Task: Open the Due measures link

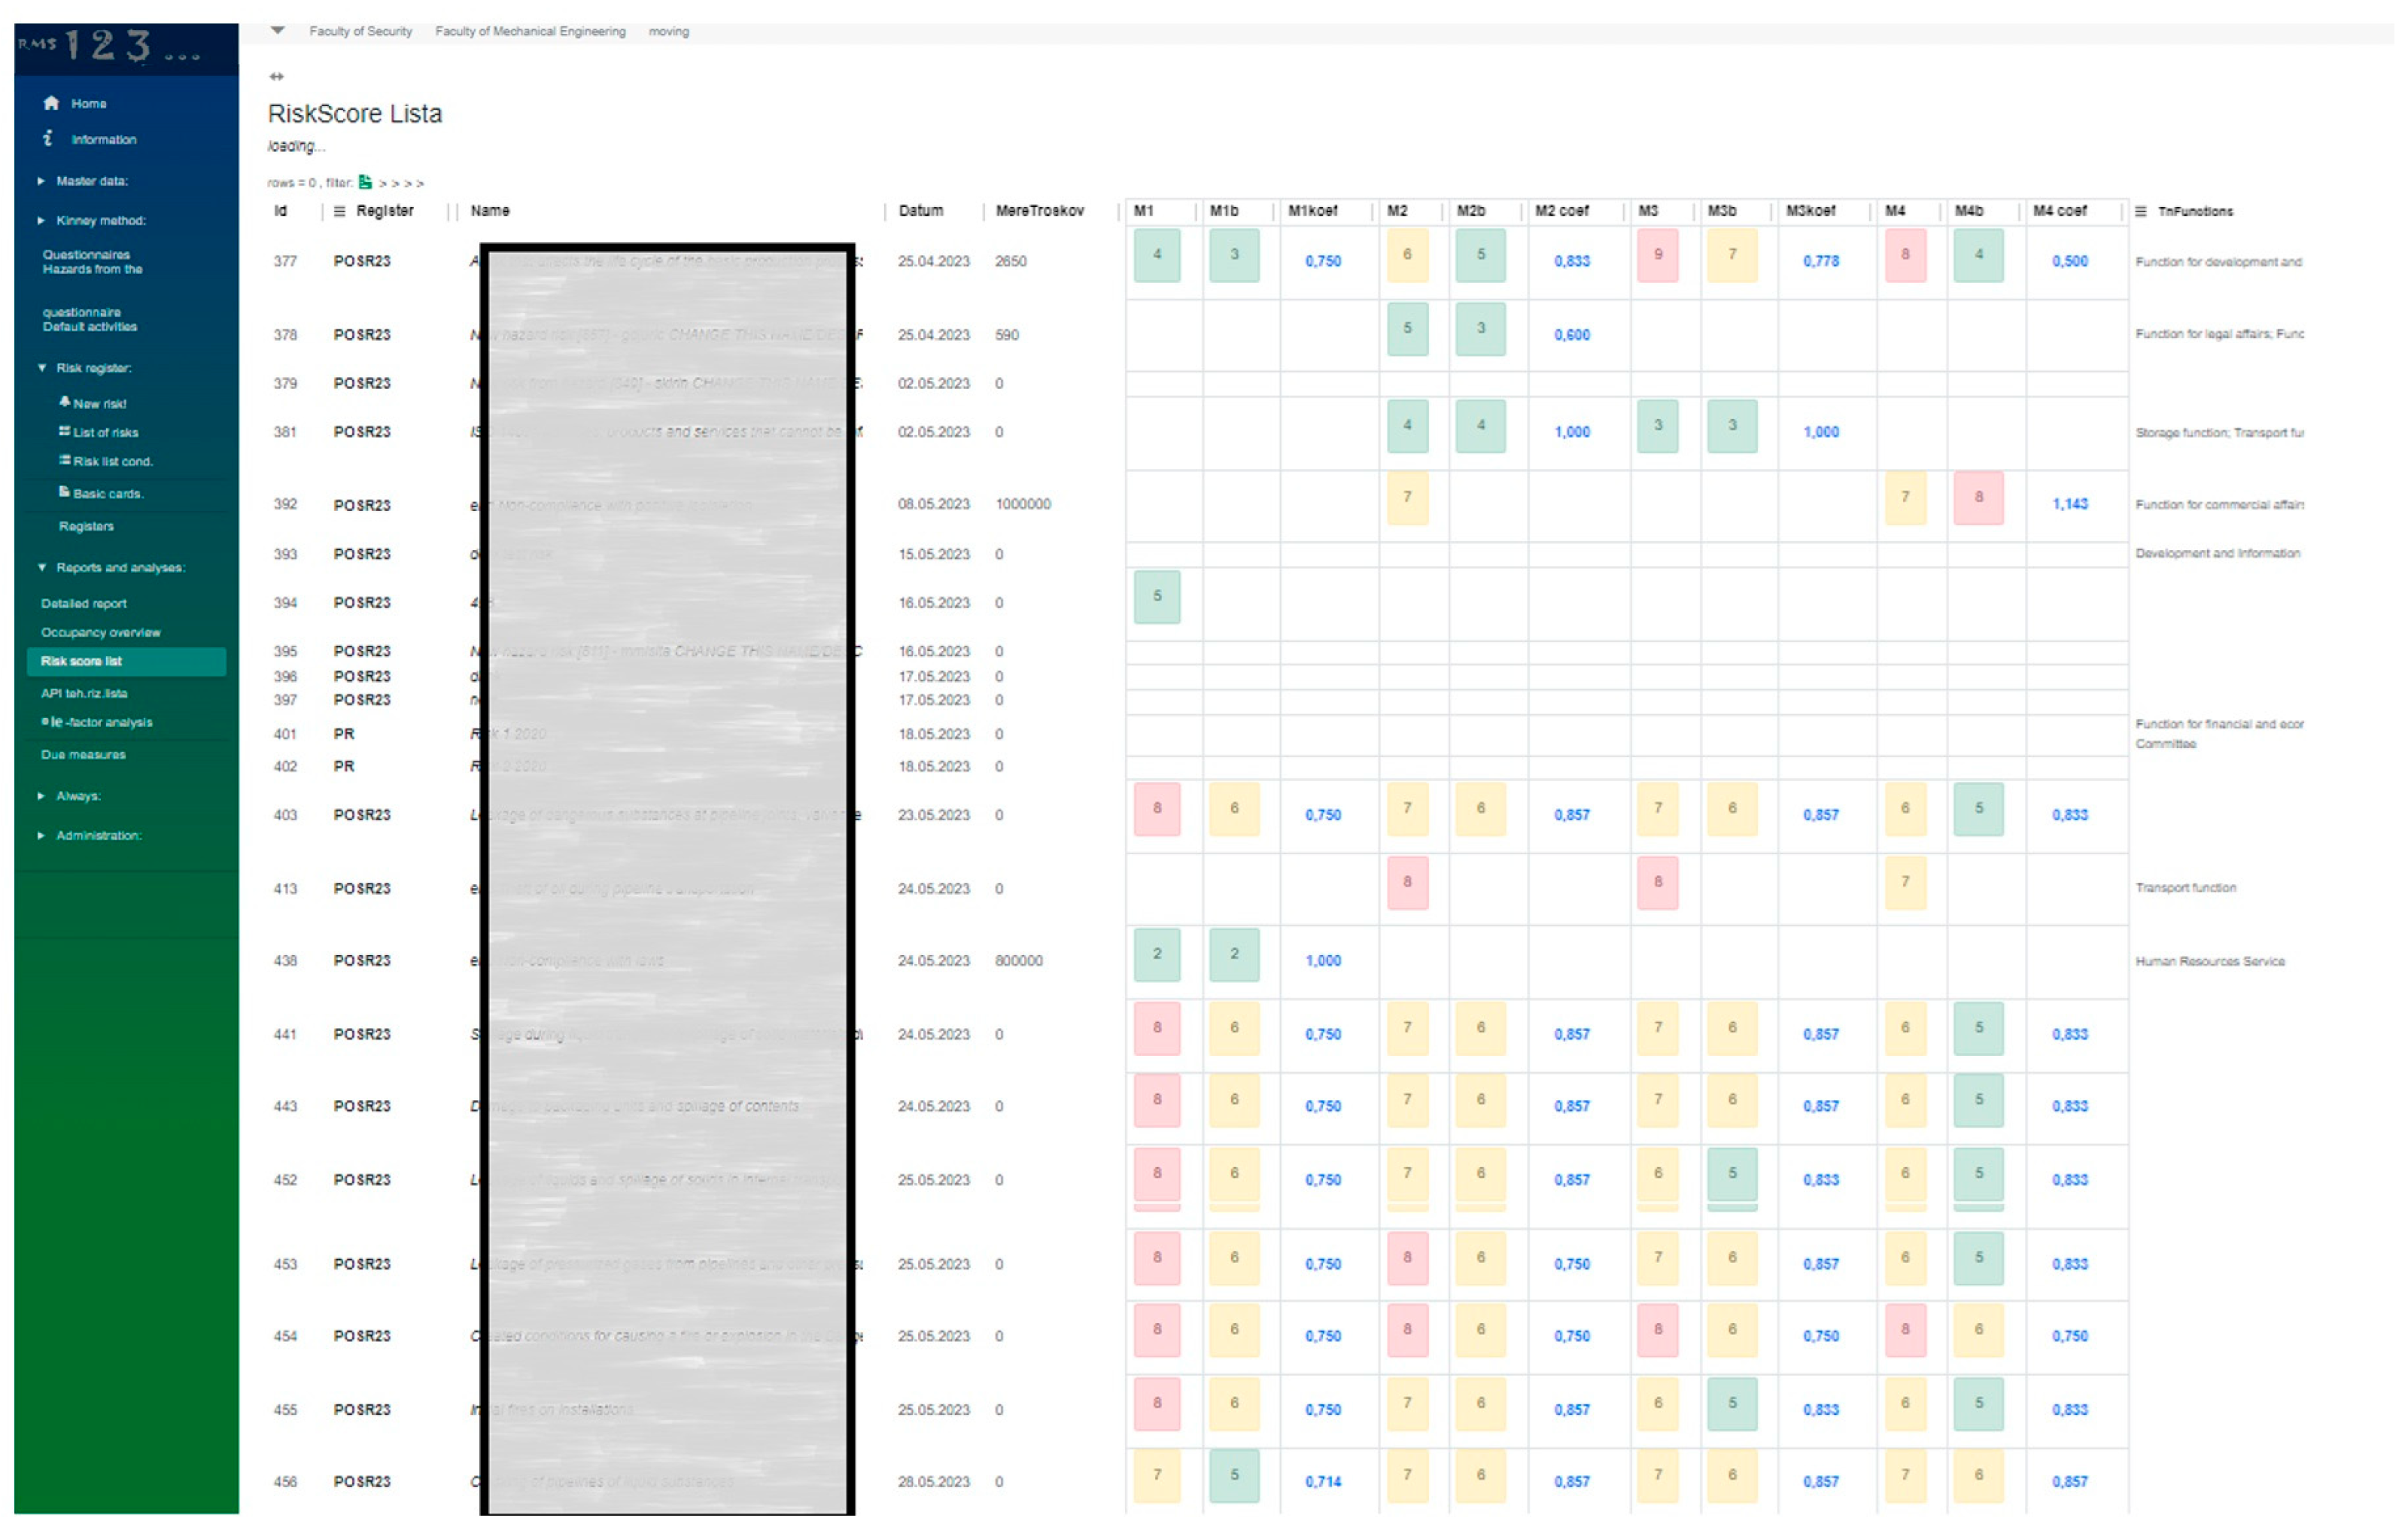Action: coord(83,754)
